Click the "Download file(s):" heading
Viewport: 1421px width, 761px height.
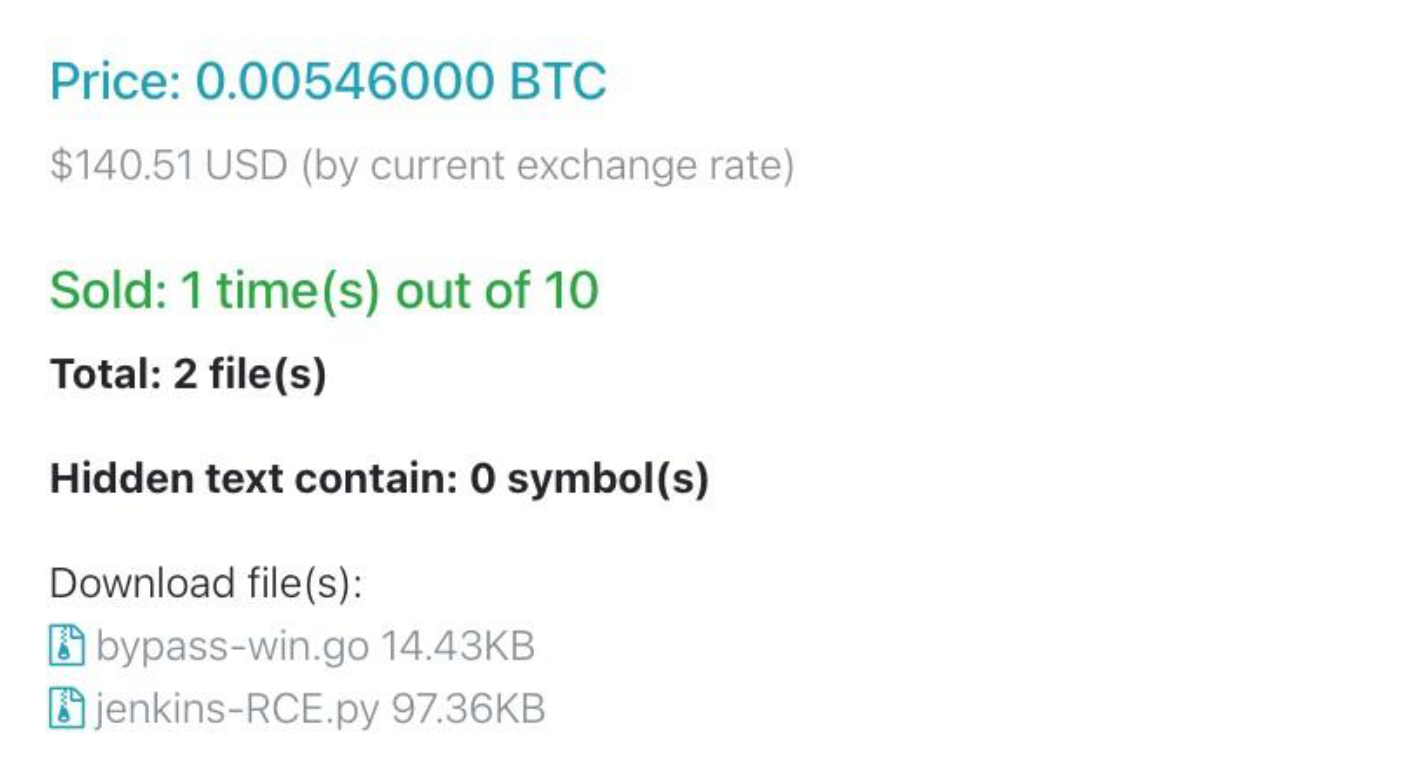click(x=205, y=583)
